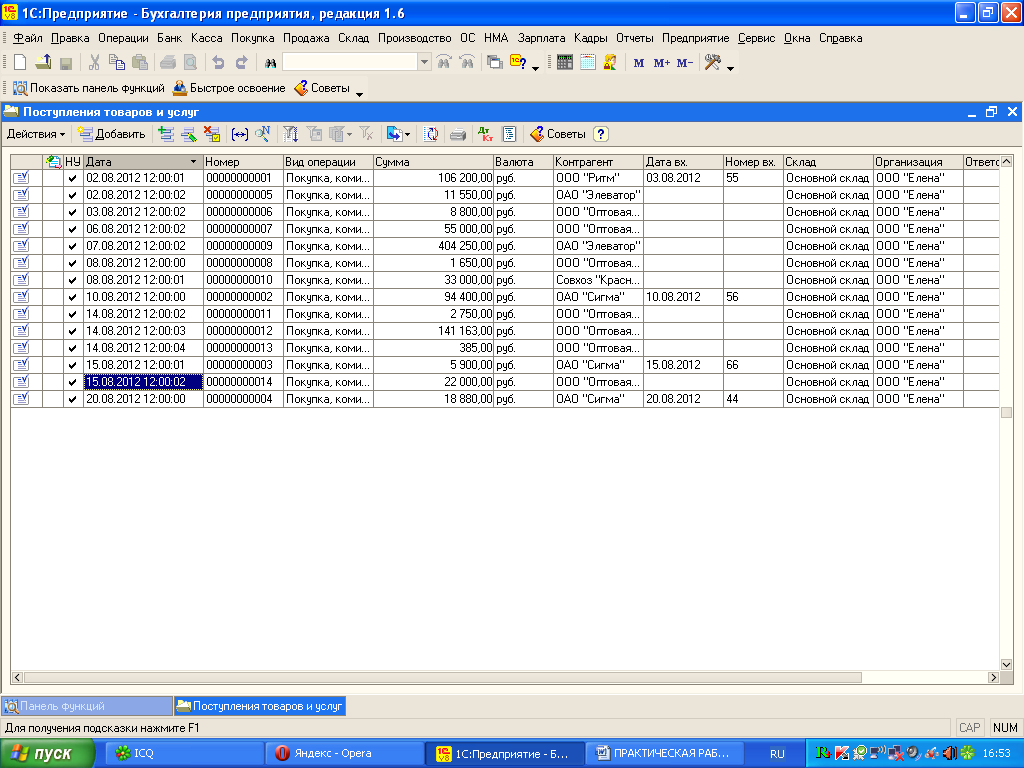Click the set deletion mark icon
Image resolution: width=1024 pixels, height=768 pixels.
pos(212,134)
